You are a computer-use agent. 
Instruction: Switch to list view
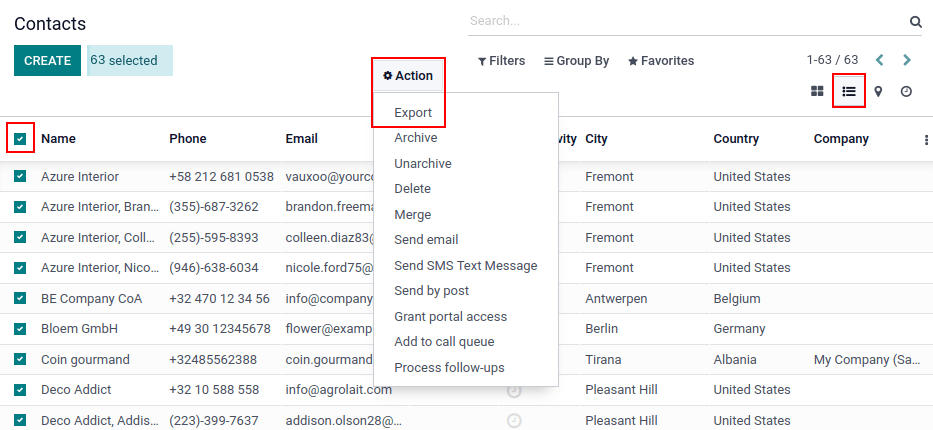(849, 91)
